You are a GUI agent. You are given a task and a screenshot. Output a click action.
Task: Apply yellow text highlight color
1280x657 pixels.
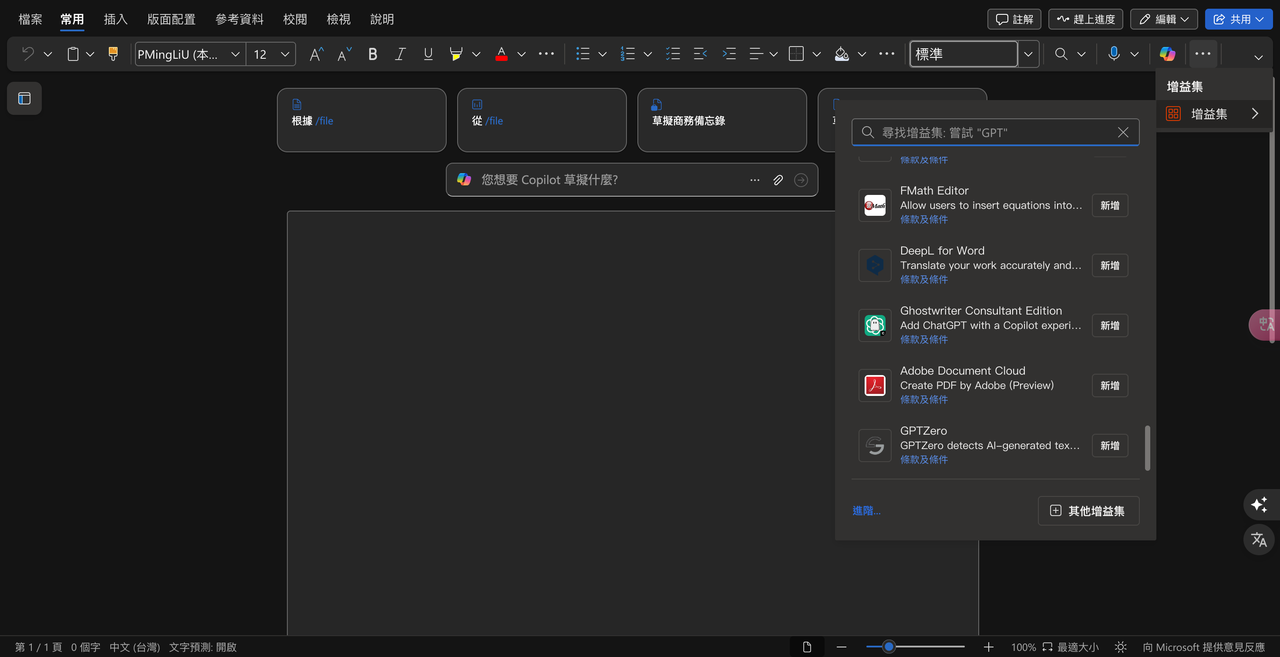point(456,54)
